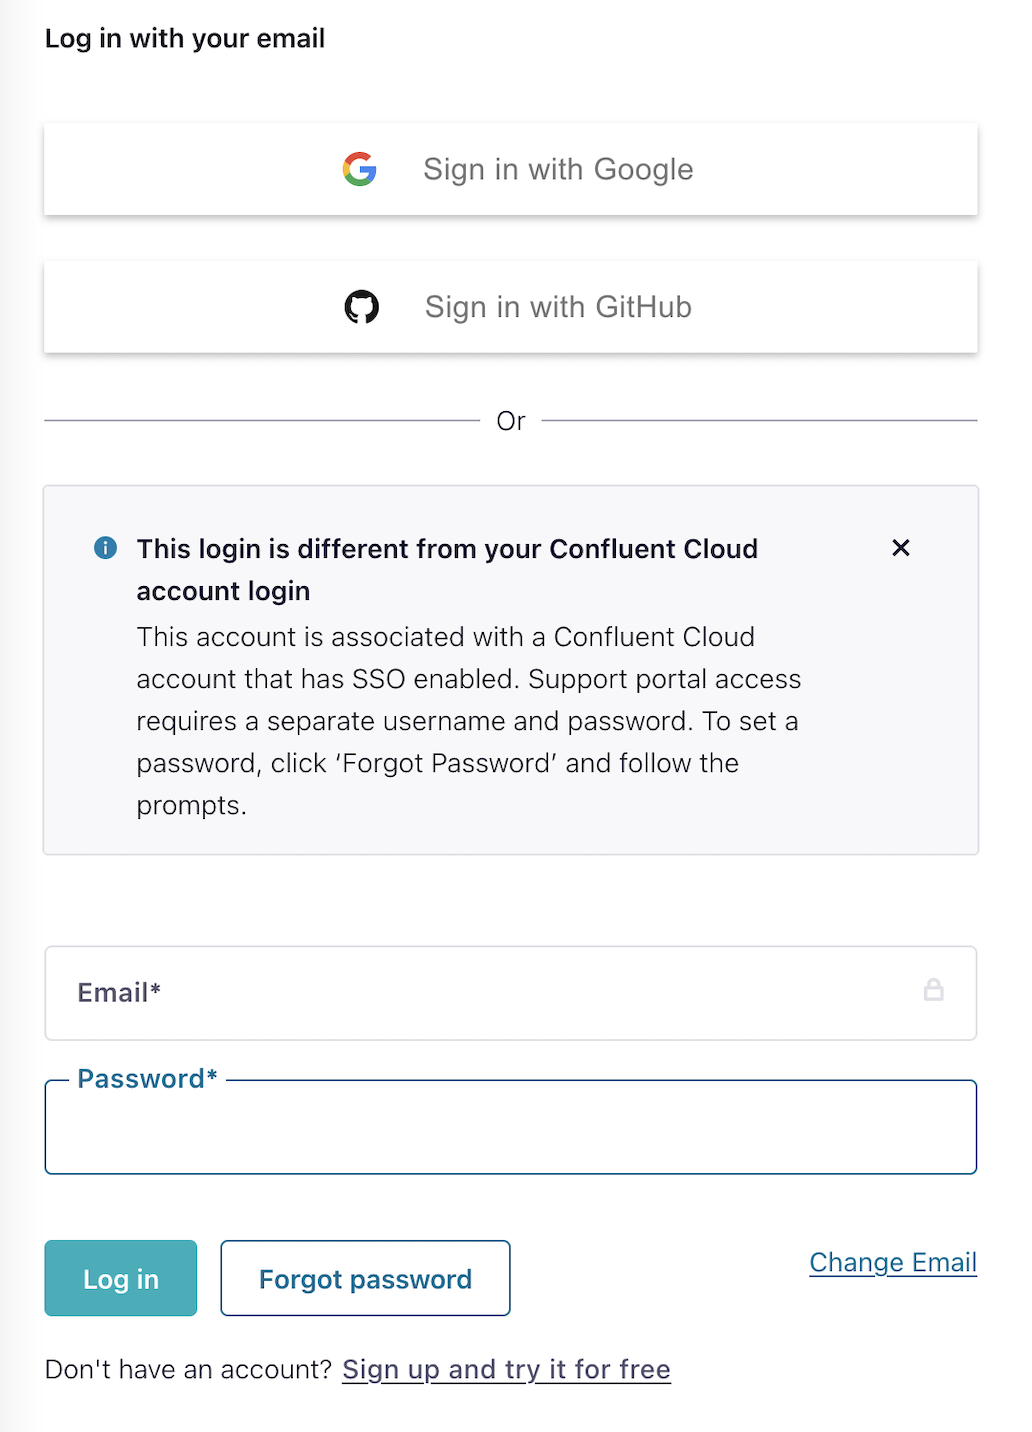Focus the Password input field
The width and height of the screenshot is (1032, 1432).
[x=511, y=1127]
